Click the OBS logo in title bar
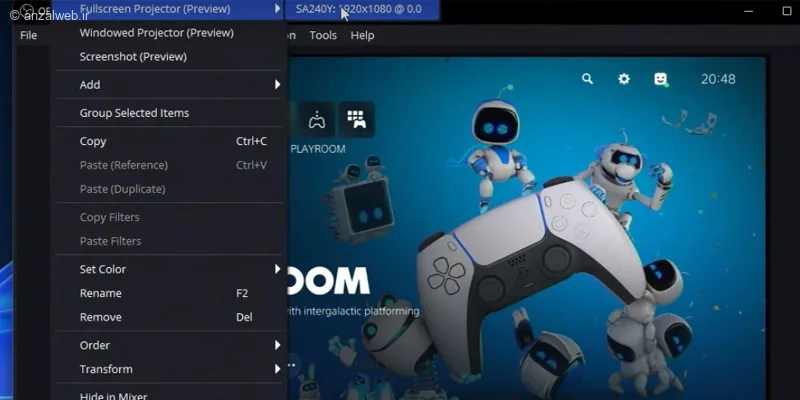The height and width of the screenshot is (400, 800). click(x=13, y=10)
